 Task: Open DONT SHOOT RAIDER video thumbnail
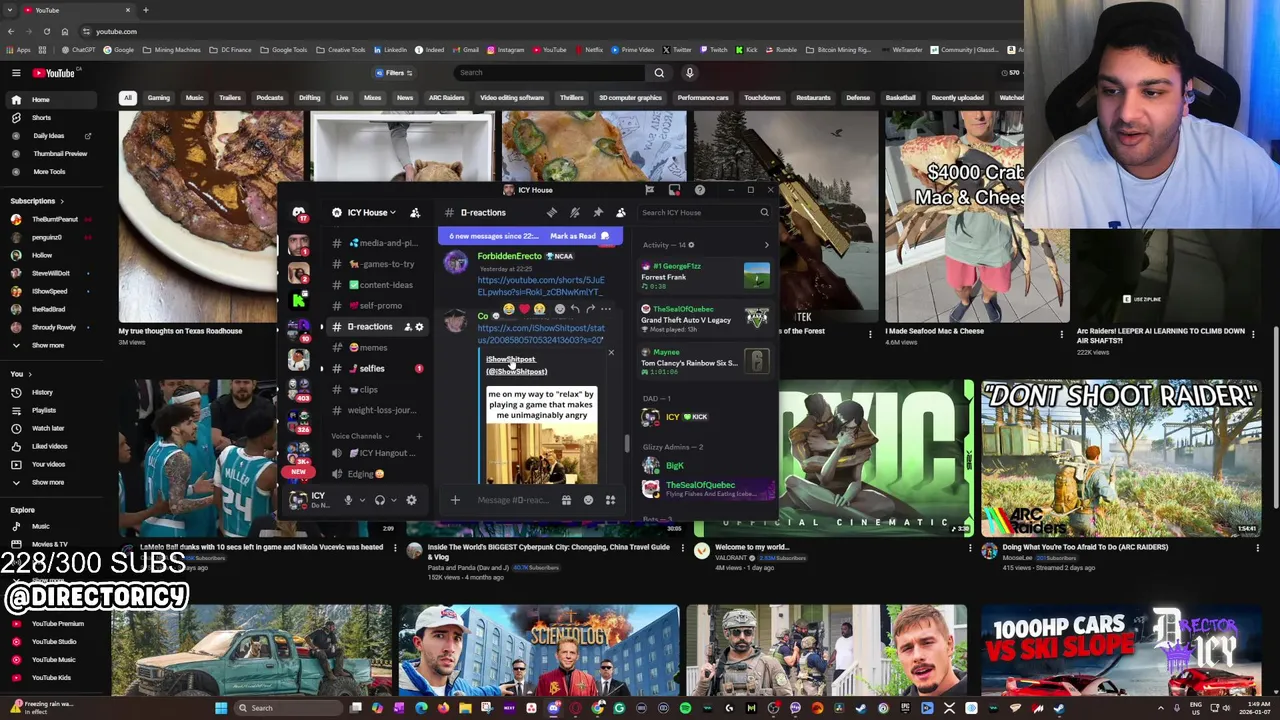pyautogui.click(x=1120, y=457)
